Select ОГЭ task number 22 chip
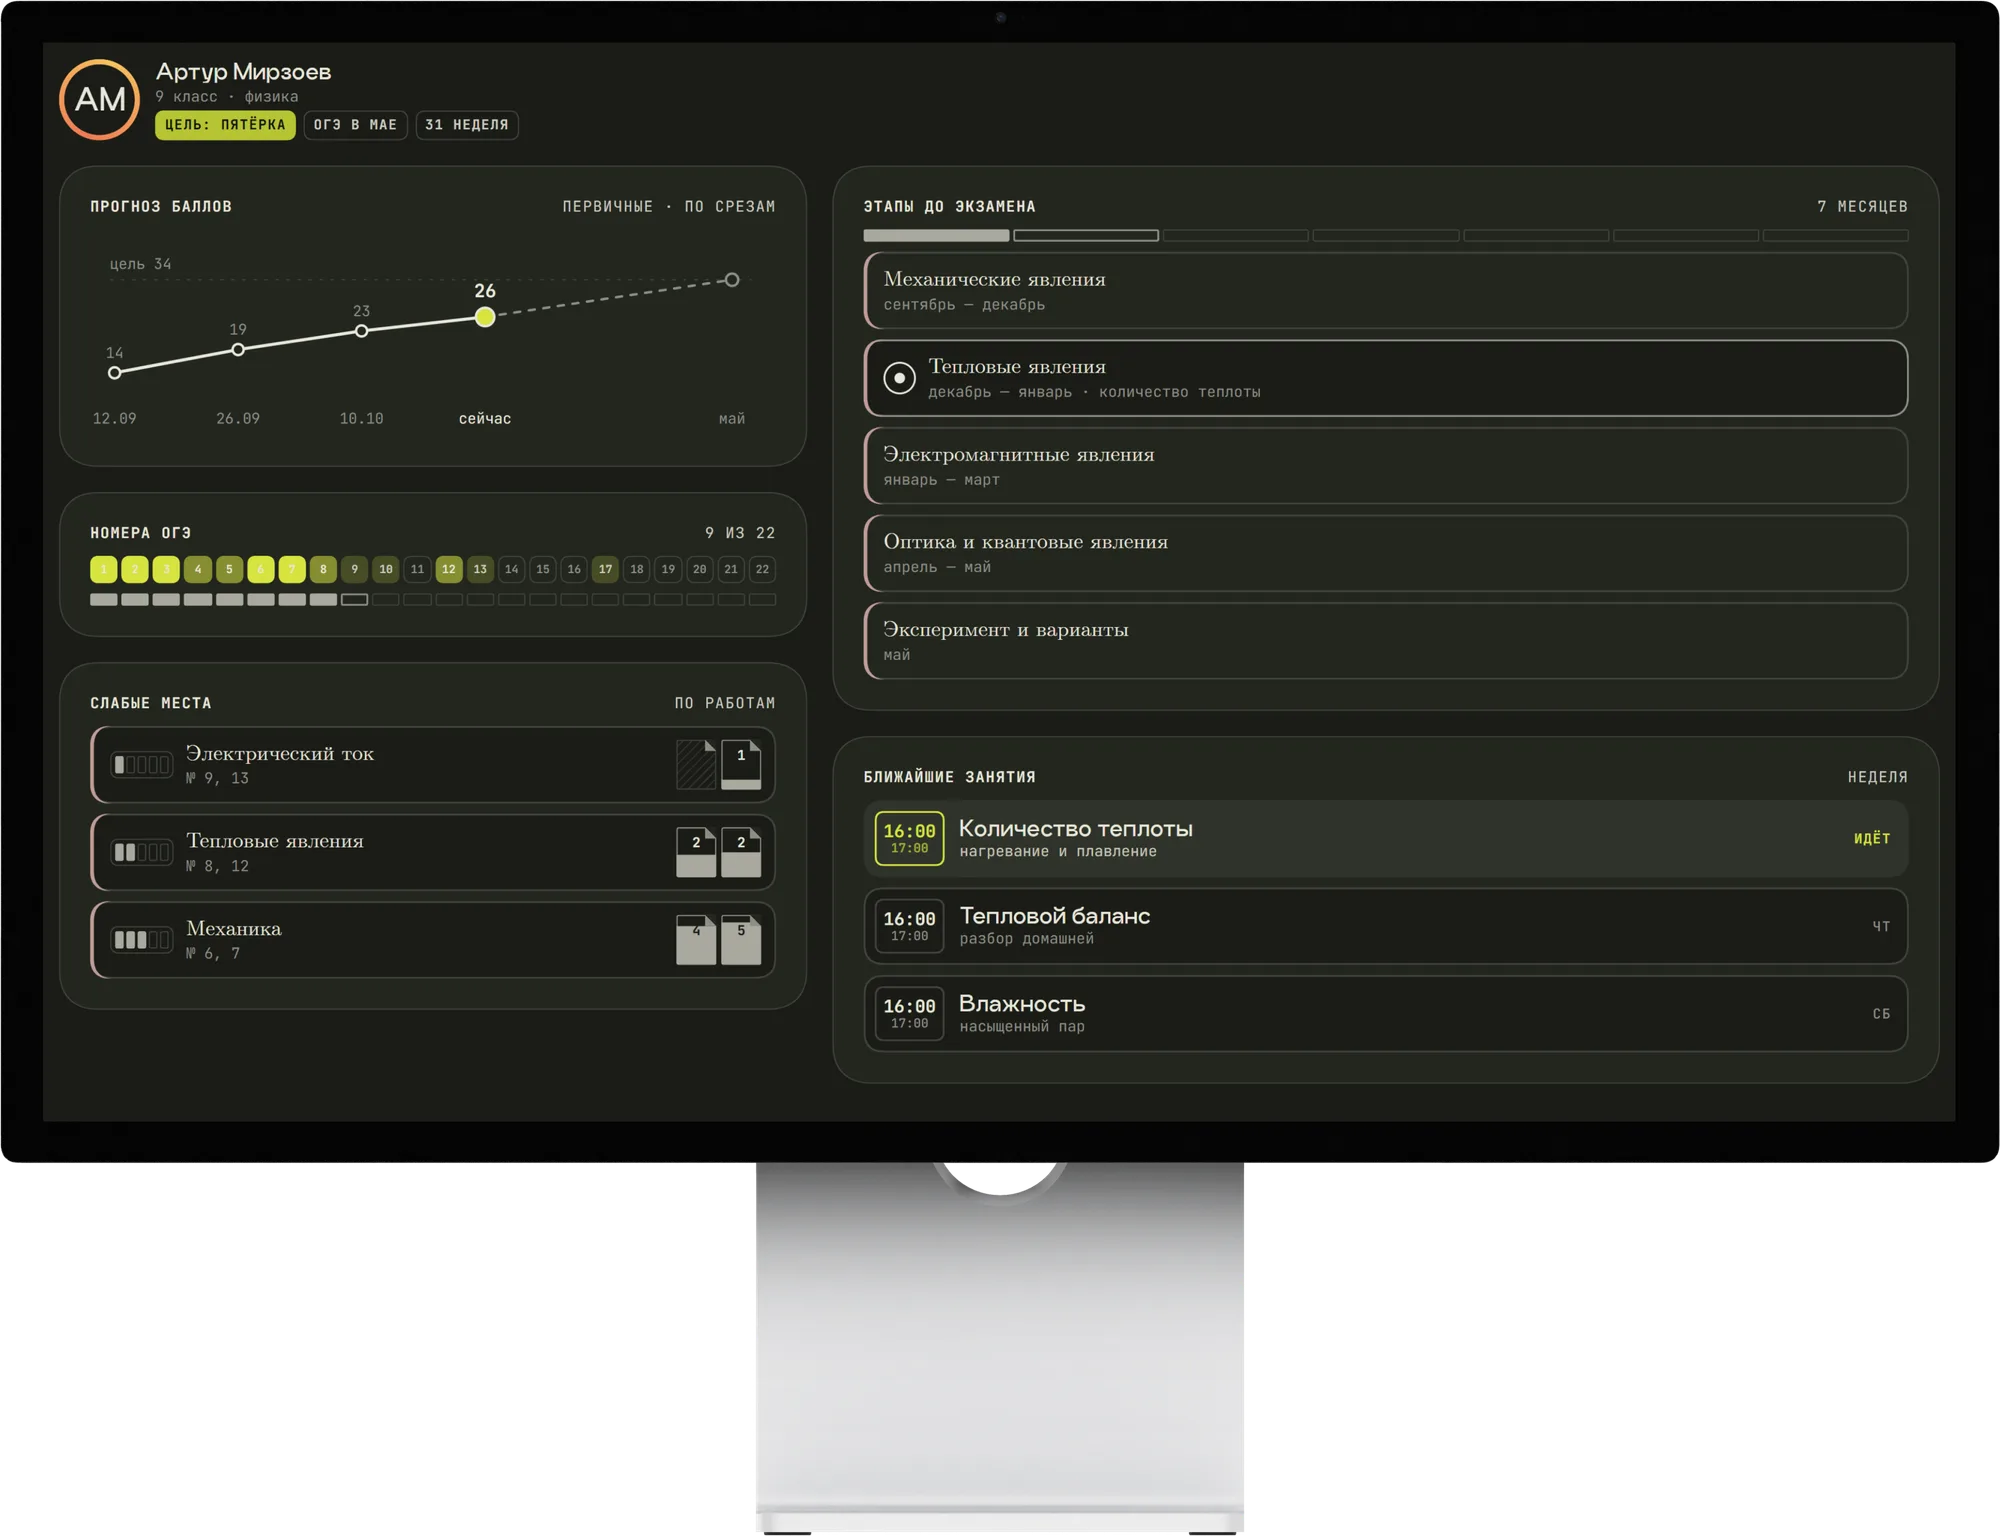The height and width of the screenshot is (1536, 2000). [x=762, y=569]
